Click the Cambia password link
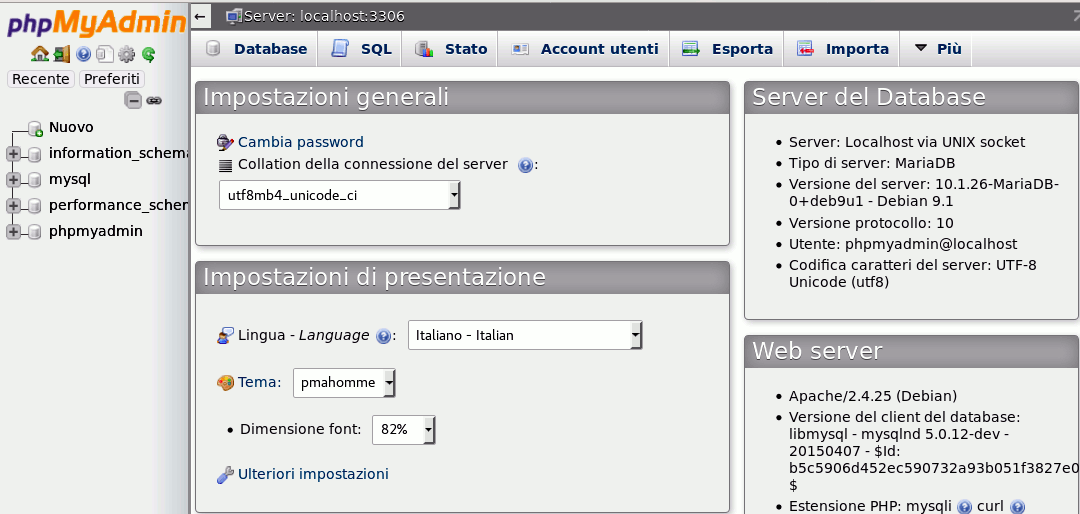 click(x=301, y=143)
